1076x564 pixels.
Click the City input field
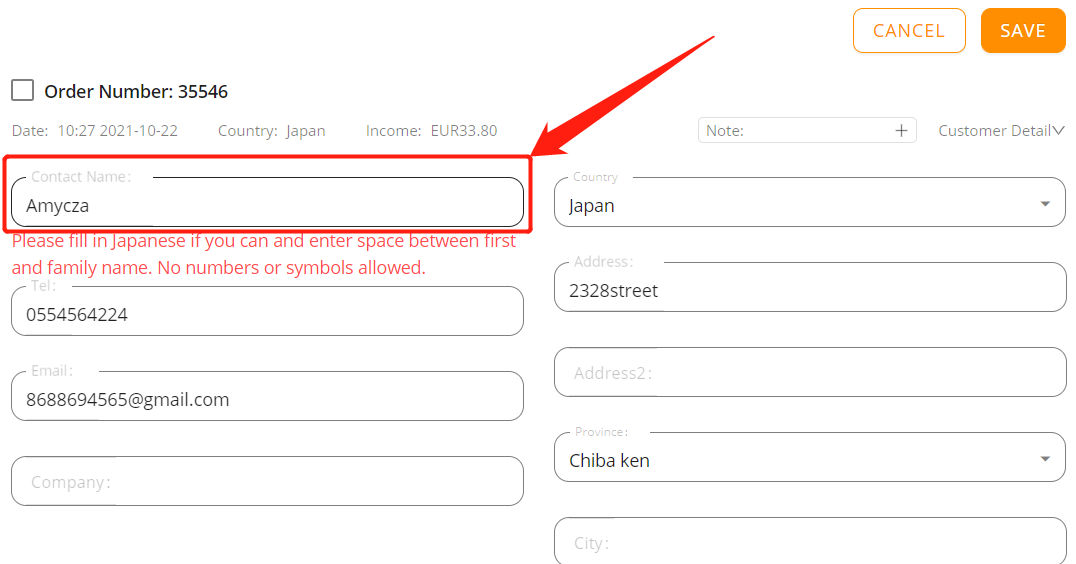click(x=810, y=541)
